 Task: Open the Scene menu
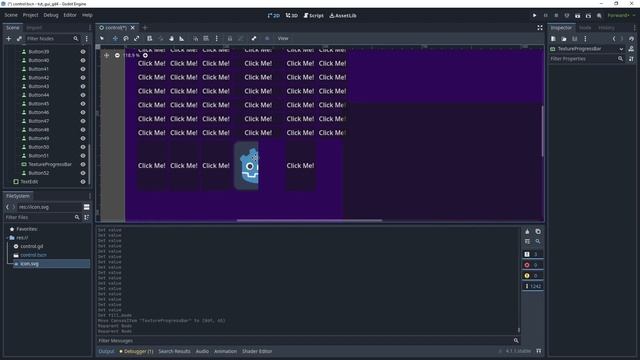pos(11,15)
